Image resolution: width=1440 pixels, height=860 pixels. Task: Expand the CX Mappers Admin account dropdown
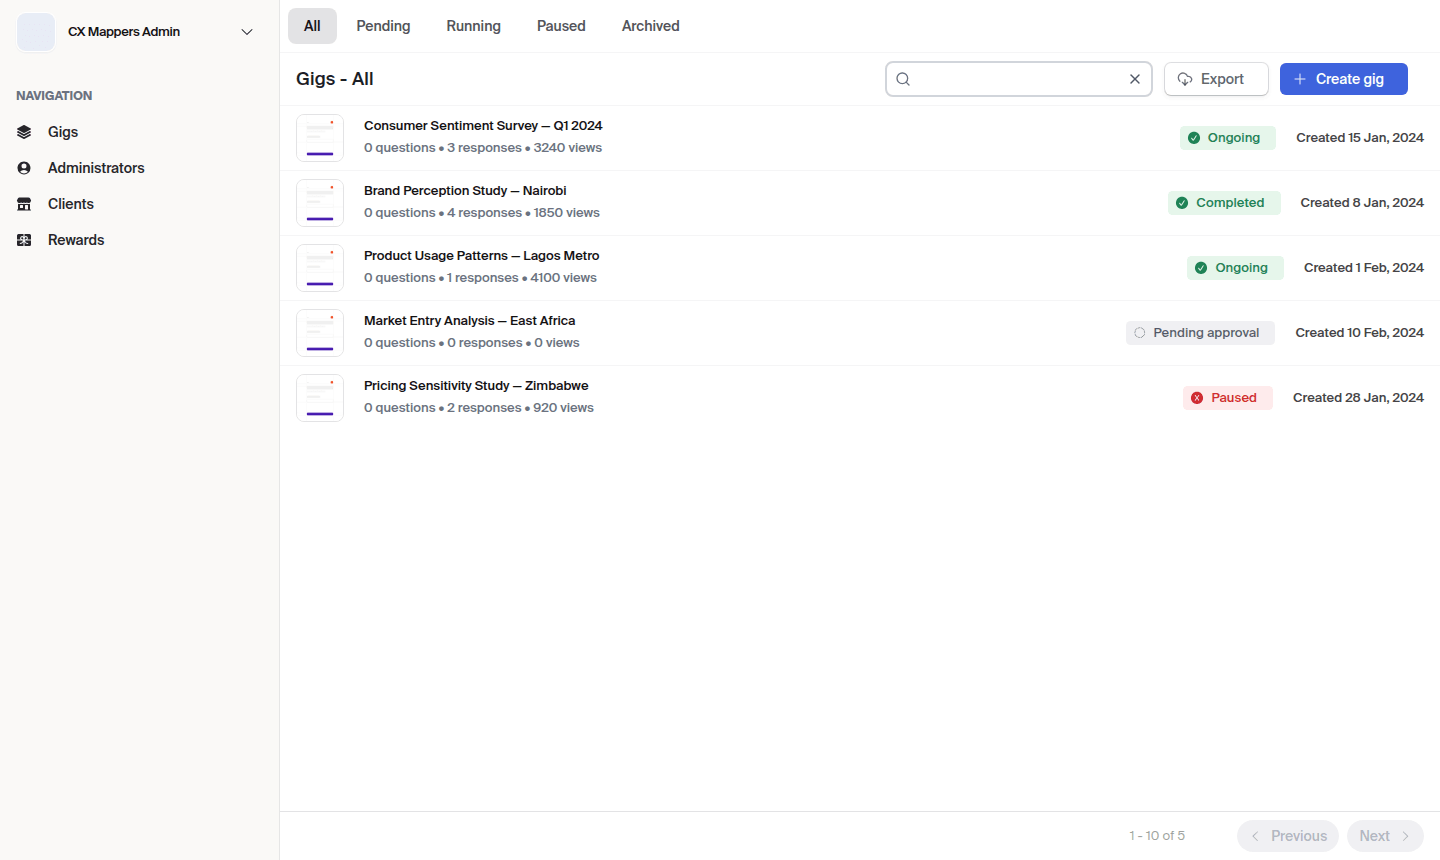click(247, 32)
